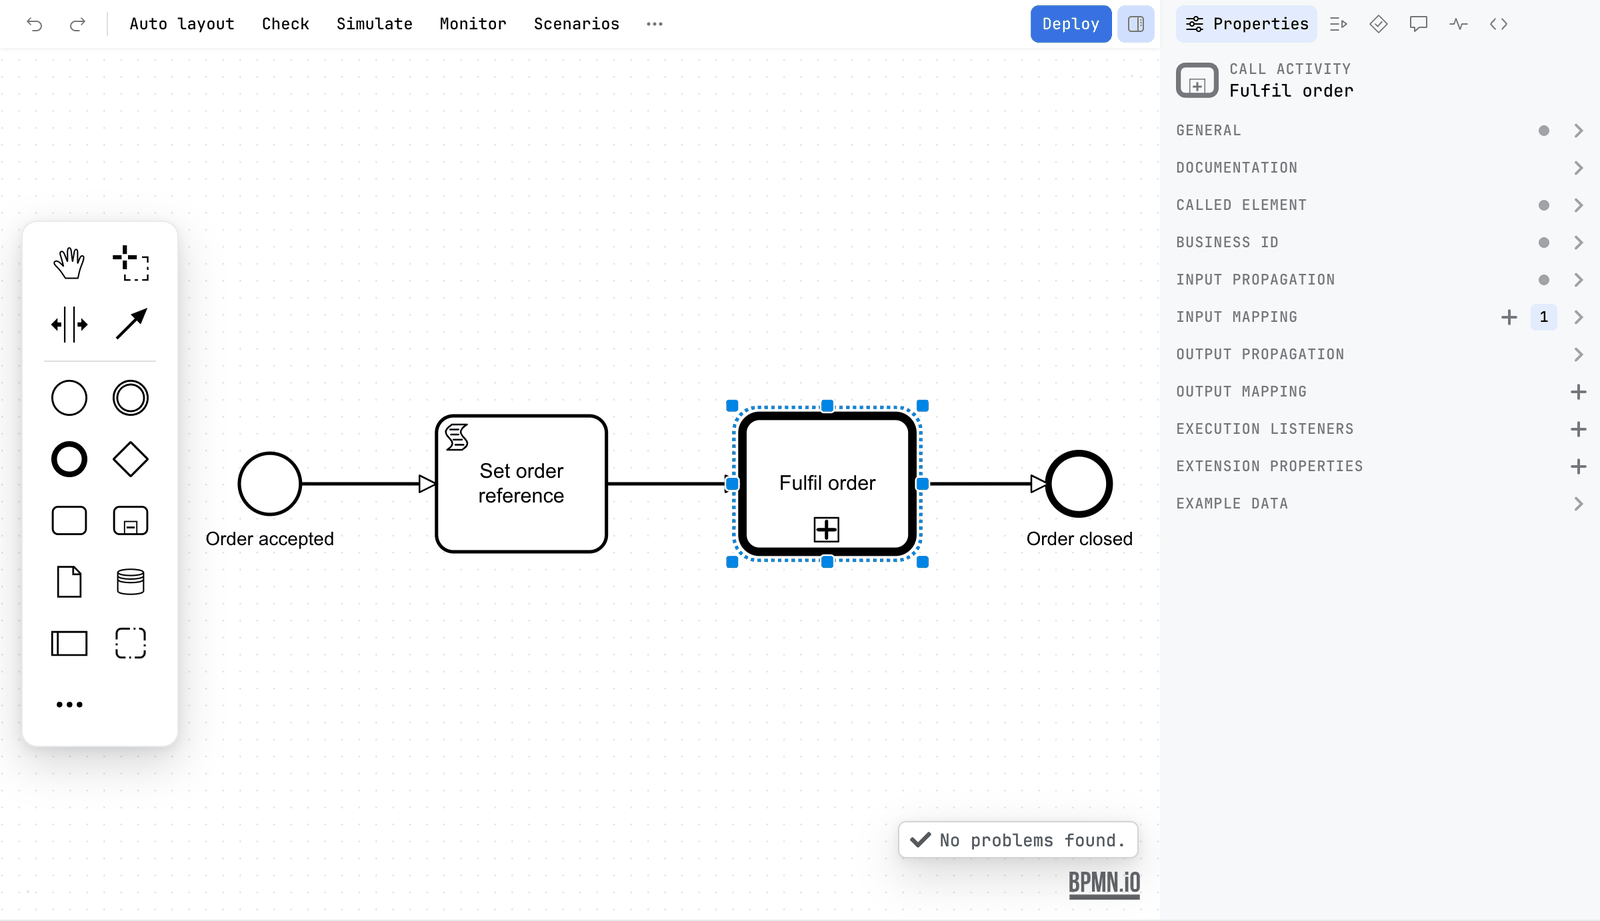Open the Scenarios menu item
The height and width of the screenshot is (921, 1600).
click(x=576, y=24)
